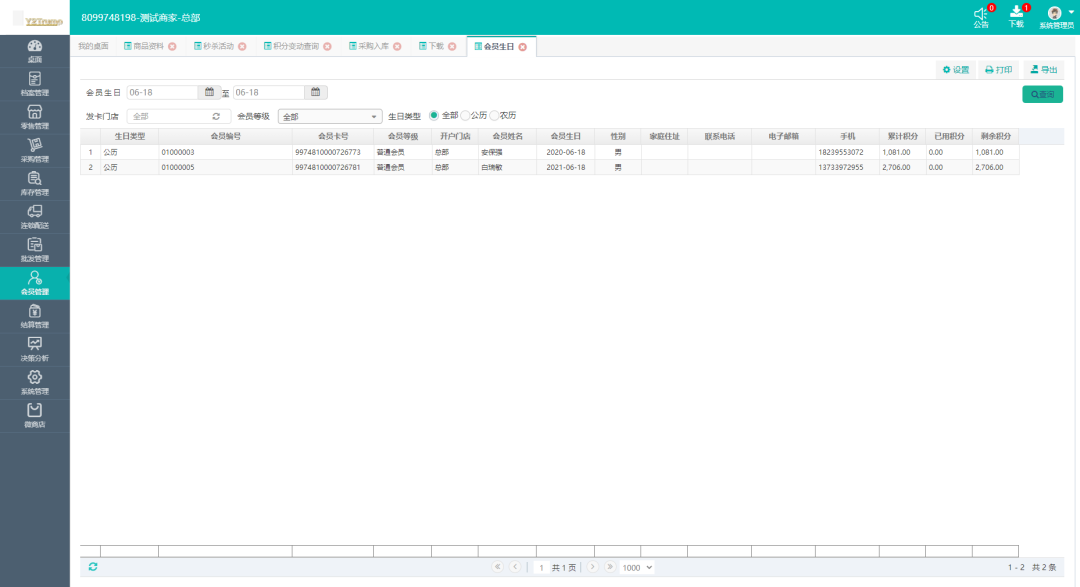Open calendar picker for birthday start date
Viewport: 1080px width, 587px height.
point(210,92)
